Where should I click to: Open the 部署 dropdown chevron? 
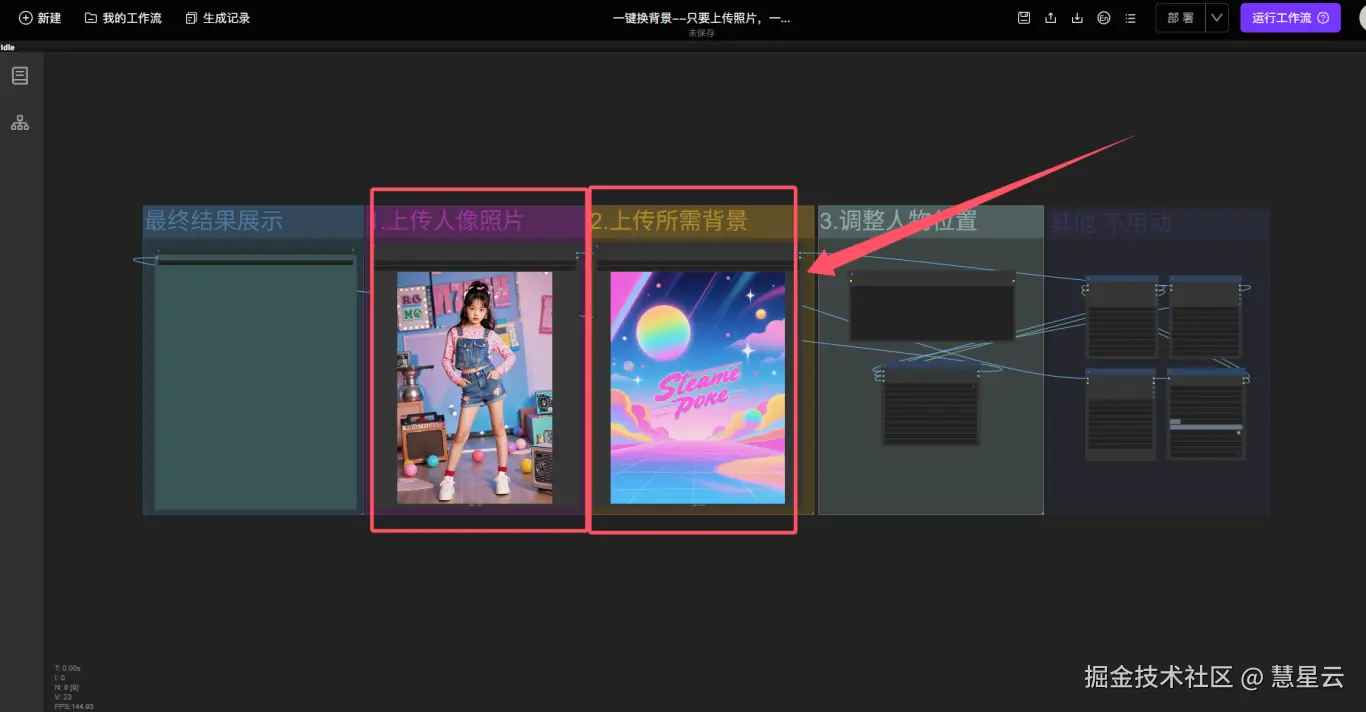(1216, 17)
